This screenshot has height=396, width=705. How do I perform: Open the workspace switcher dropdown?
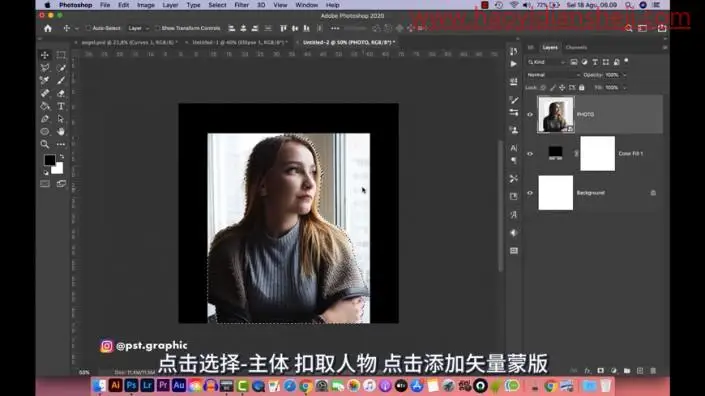(643, 28)
